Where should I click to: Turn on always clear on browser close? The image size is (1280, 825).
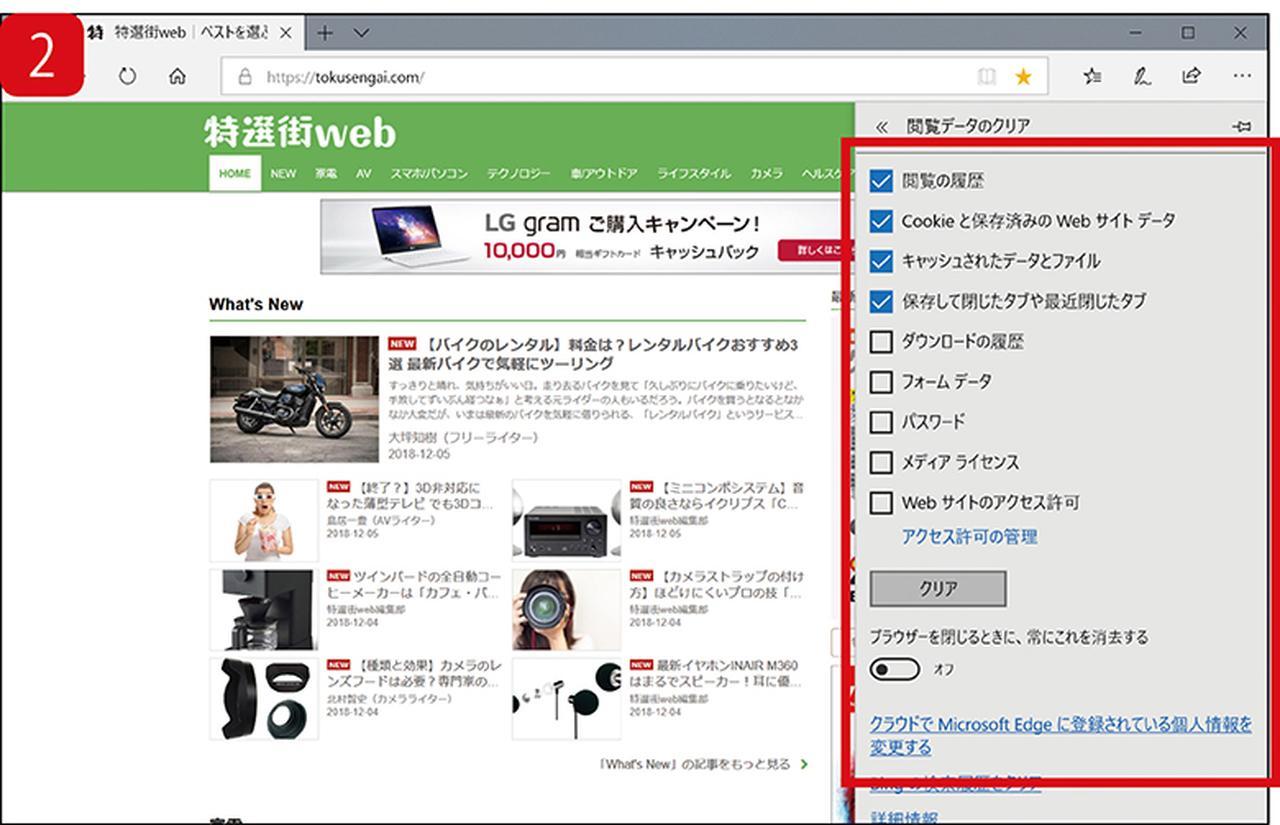coord(894,670)
